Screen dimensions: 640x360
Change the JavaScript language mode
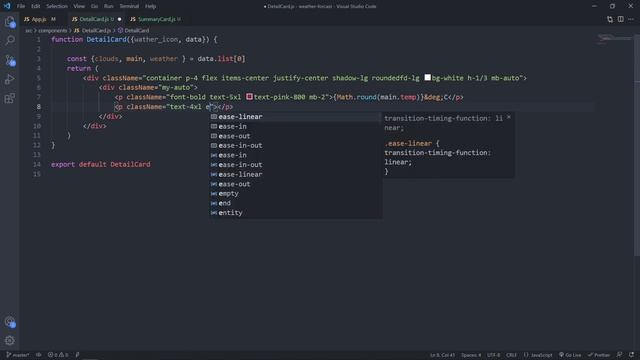[x=538, y=355]
